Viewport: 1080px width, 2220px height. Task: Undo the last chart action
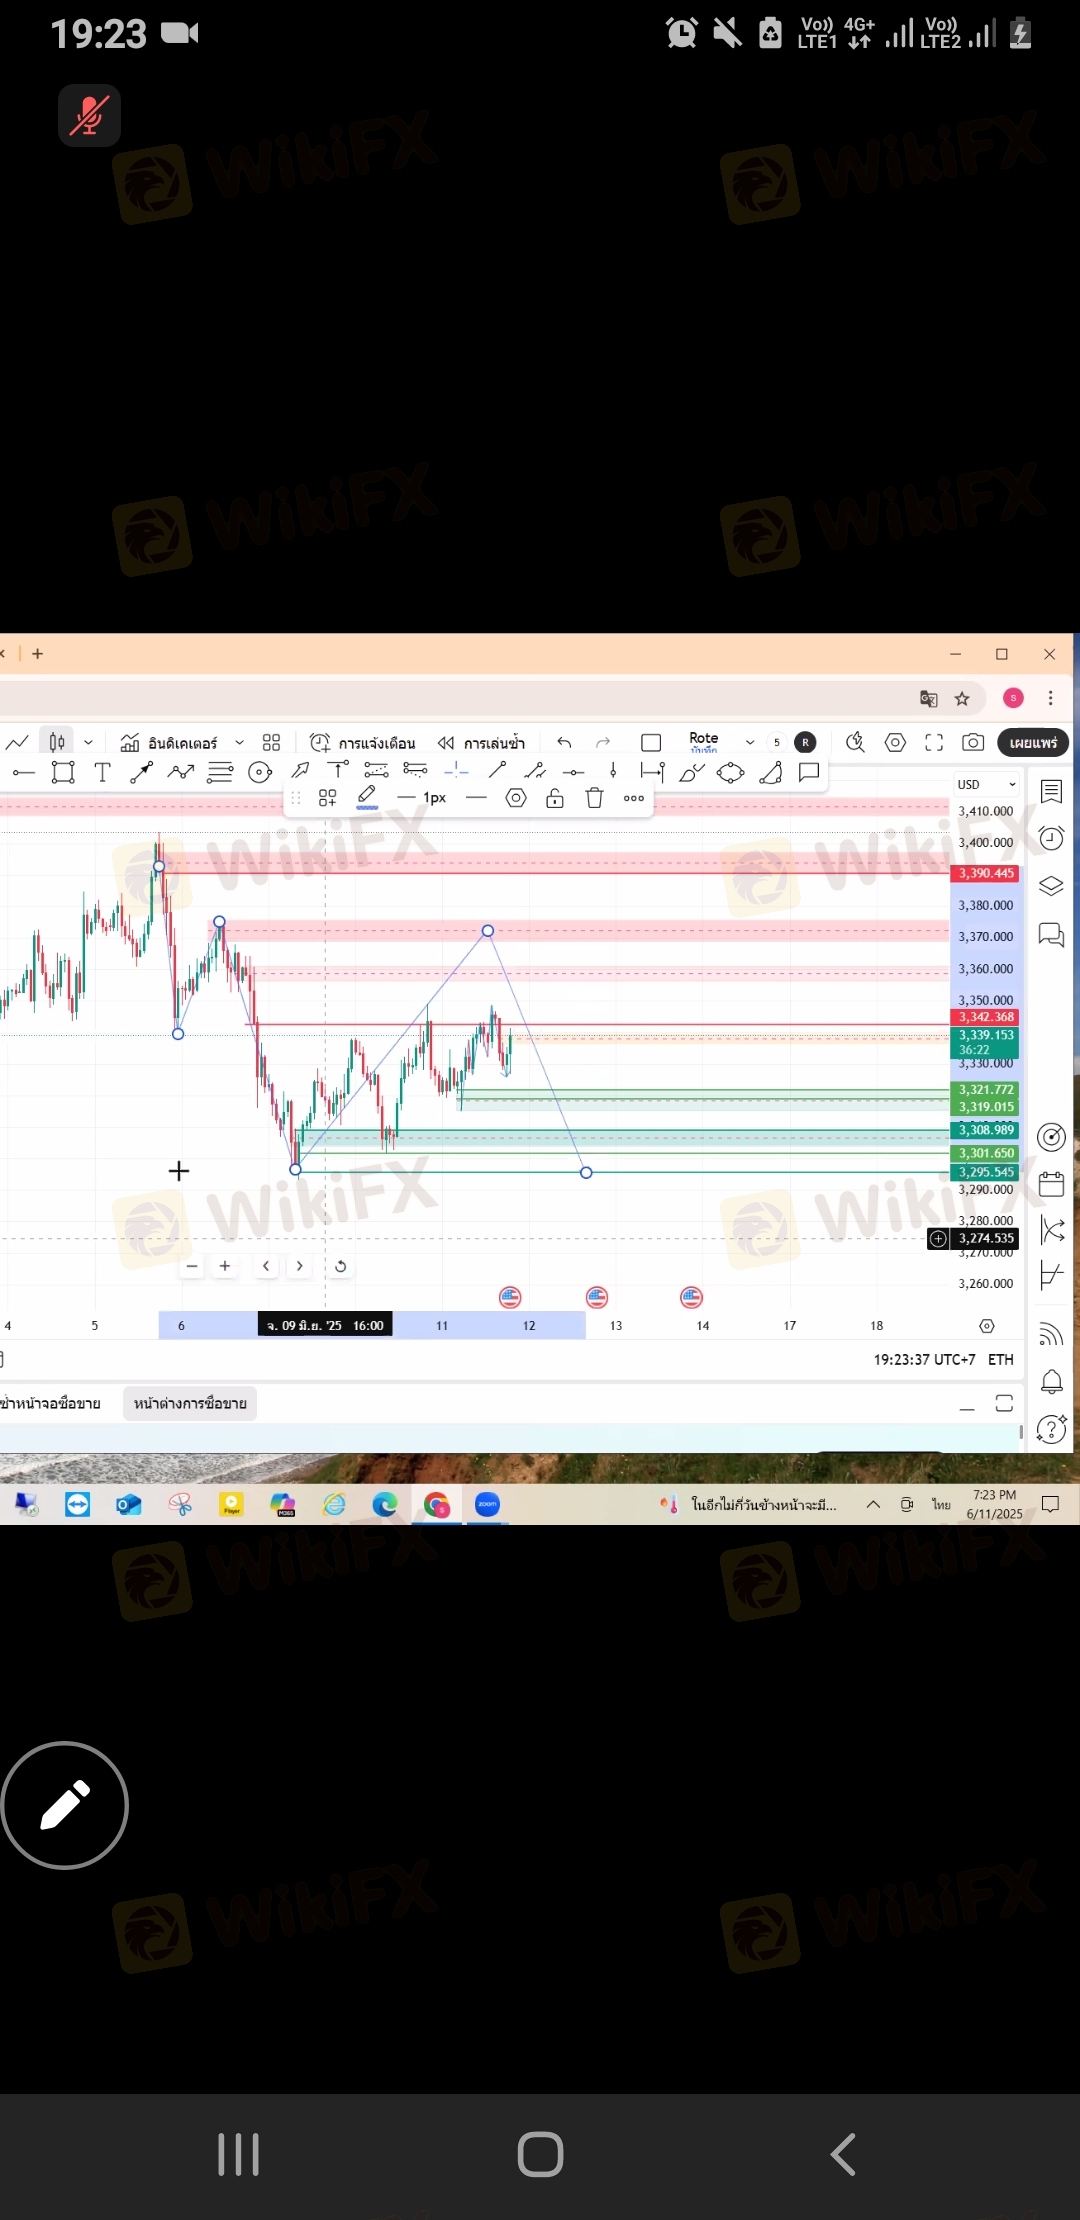(x=564, y=742)
